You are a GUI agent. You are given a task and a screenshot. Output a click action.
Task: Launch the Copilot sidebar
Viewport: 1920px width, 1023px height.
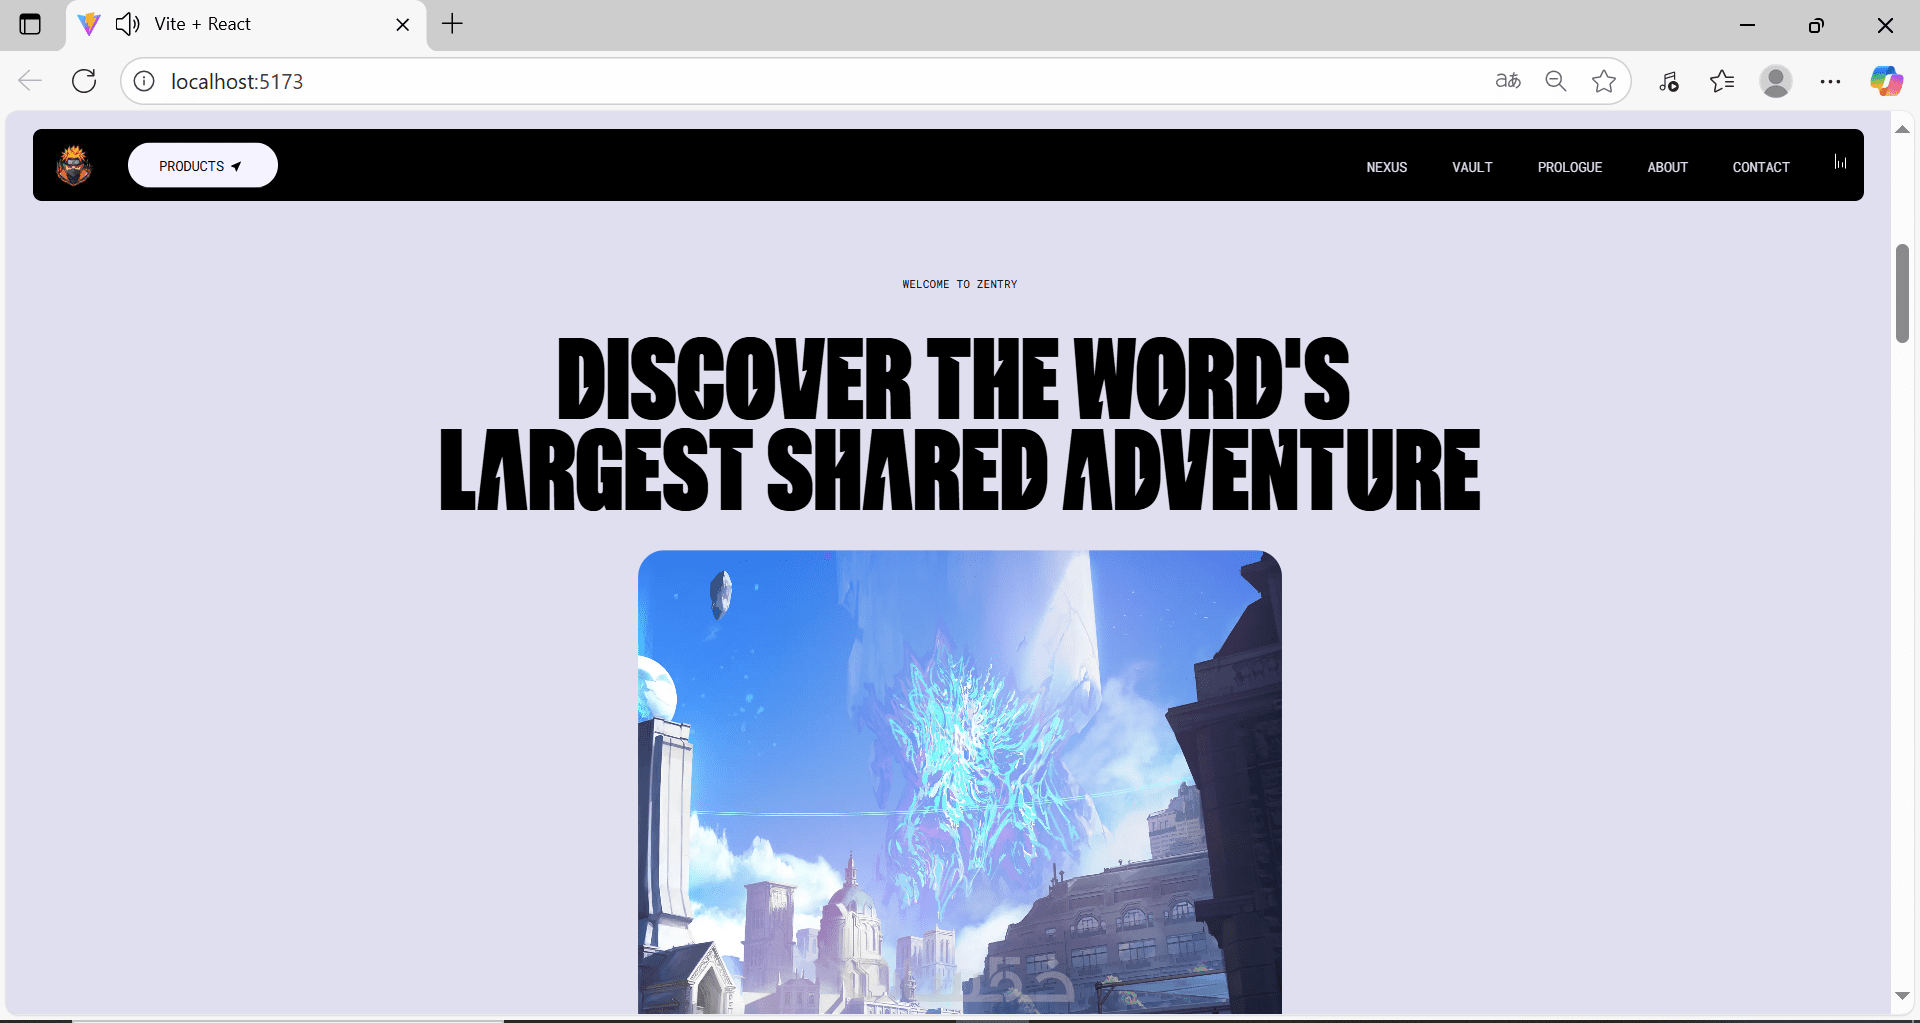pos(1886,81)
